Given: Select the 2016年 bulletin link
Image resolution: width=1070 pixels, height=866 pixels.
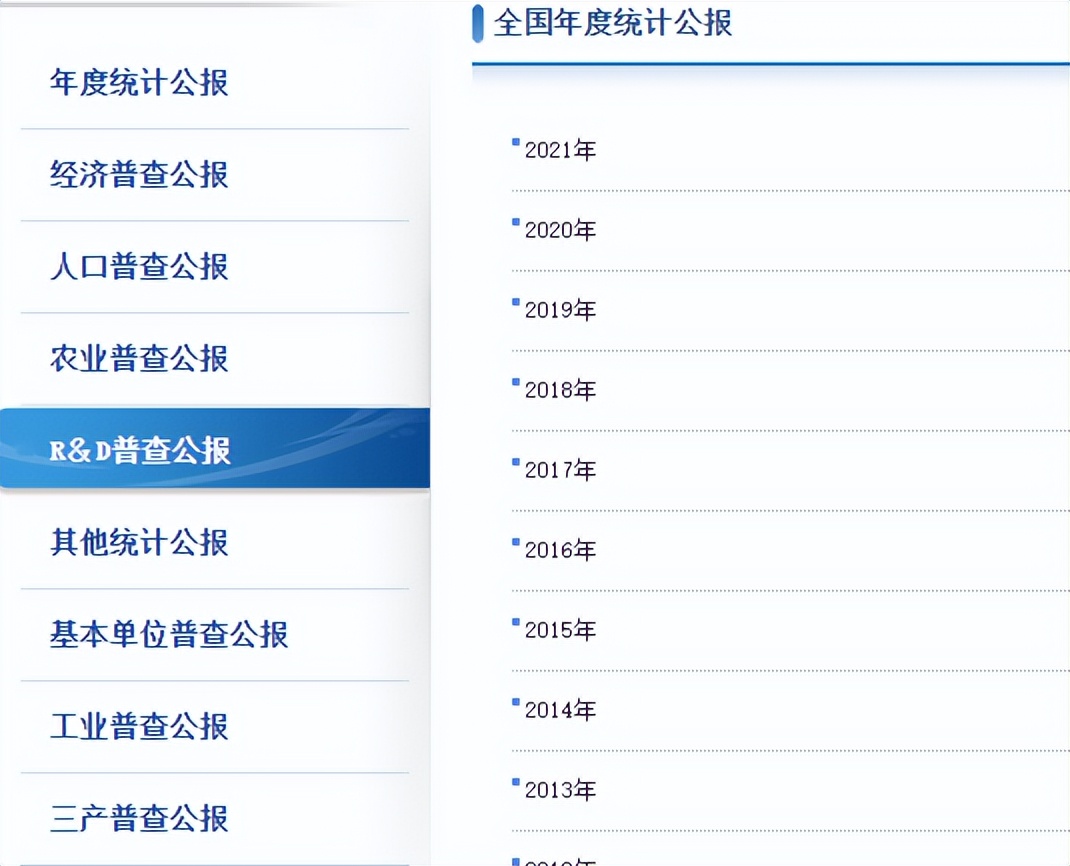Looking at the screenshot, I should 560,550.
